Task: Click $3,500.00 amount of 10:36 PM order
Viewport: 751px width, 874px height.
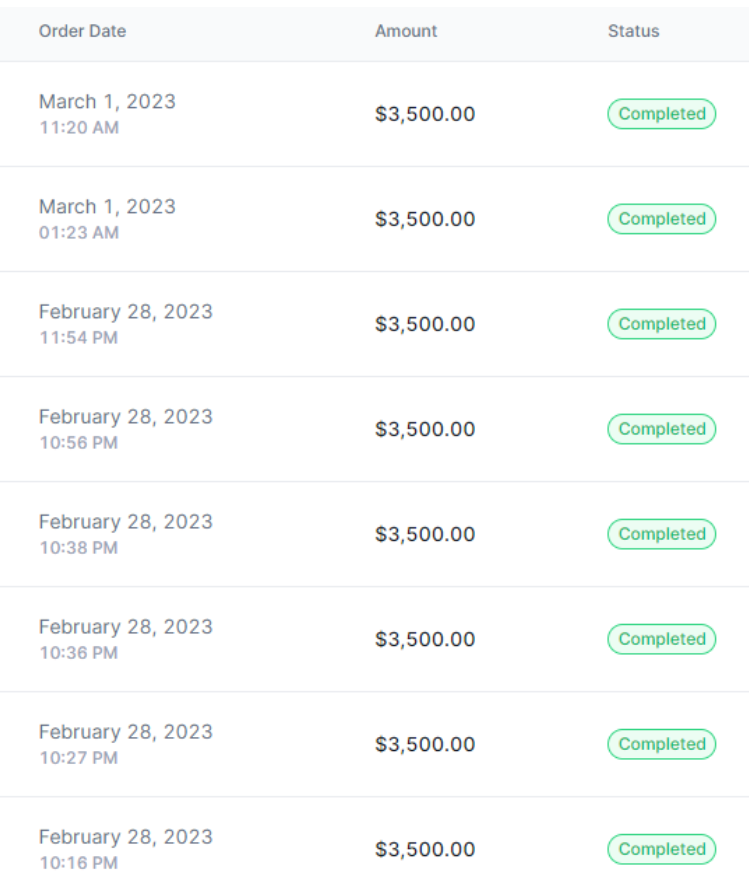Action: 425,639
